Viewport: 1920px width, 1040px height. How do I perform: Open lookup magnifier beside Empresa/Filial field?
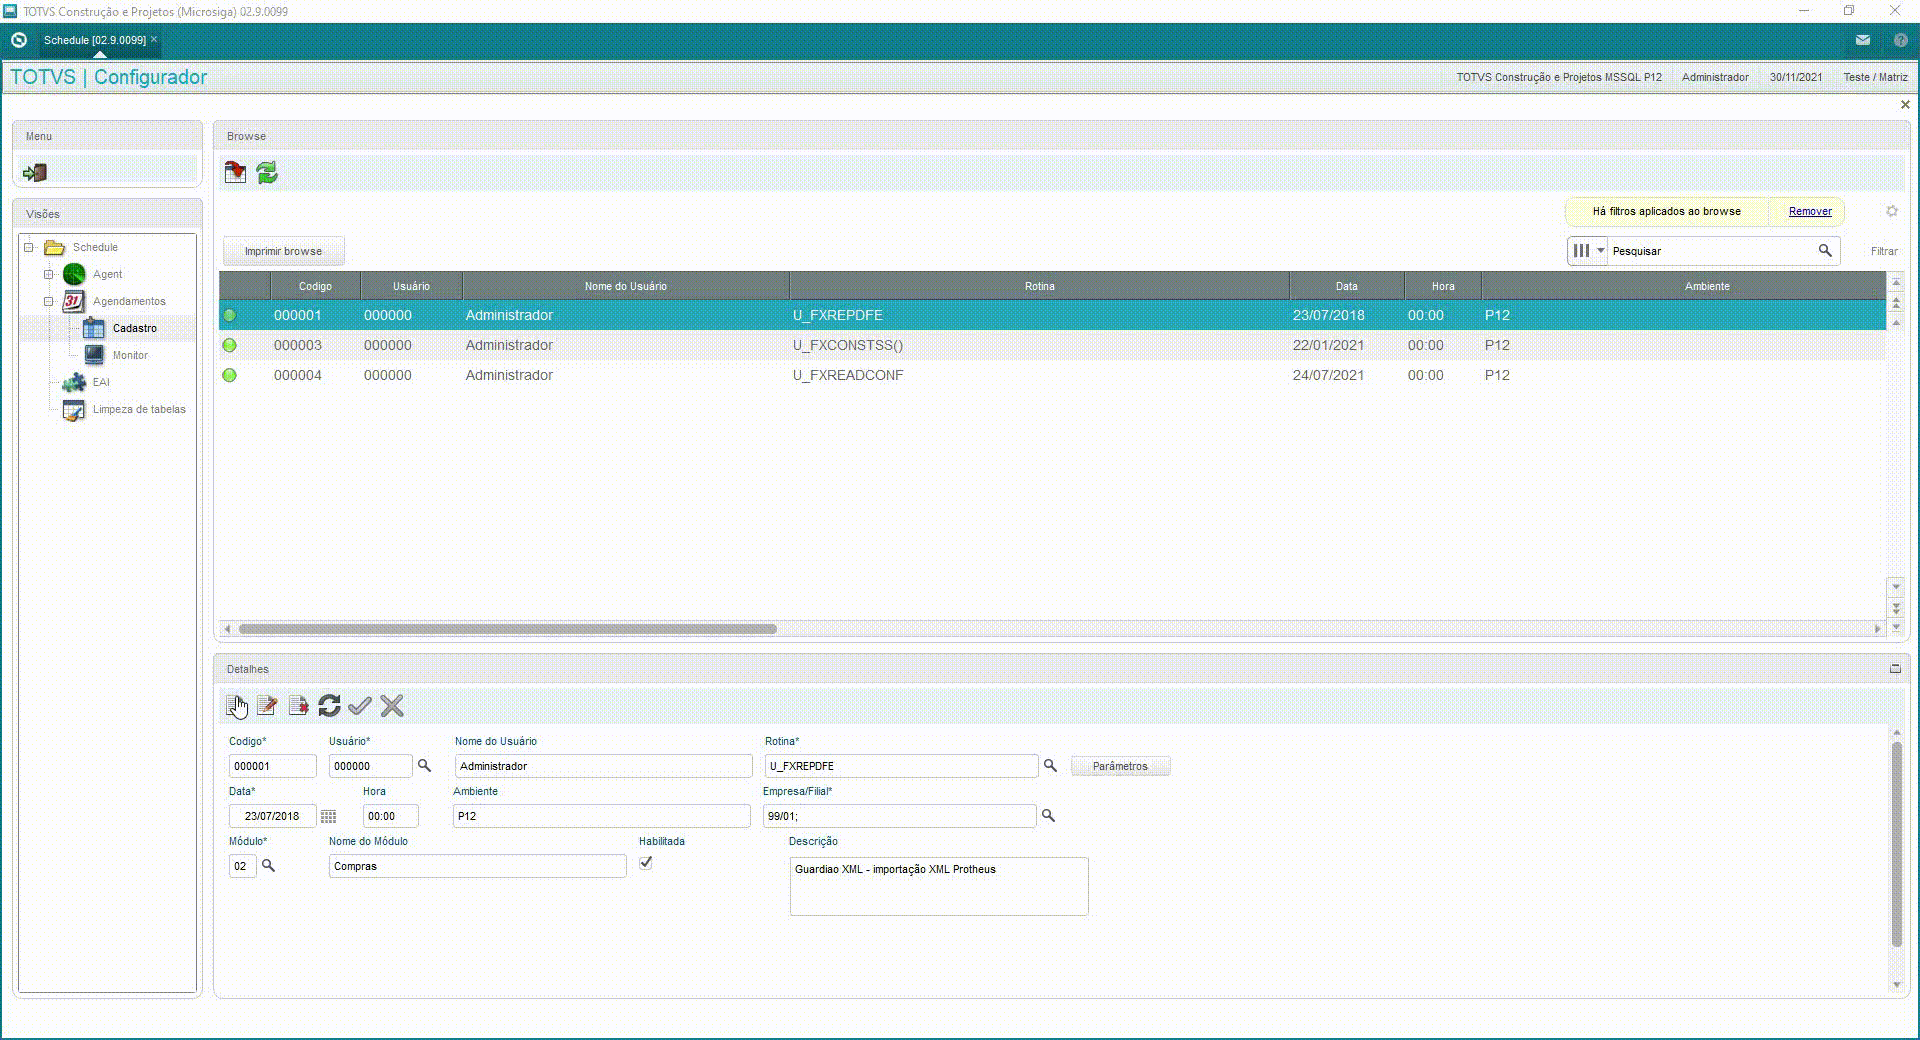point(1048,816)
